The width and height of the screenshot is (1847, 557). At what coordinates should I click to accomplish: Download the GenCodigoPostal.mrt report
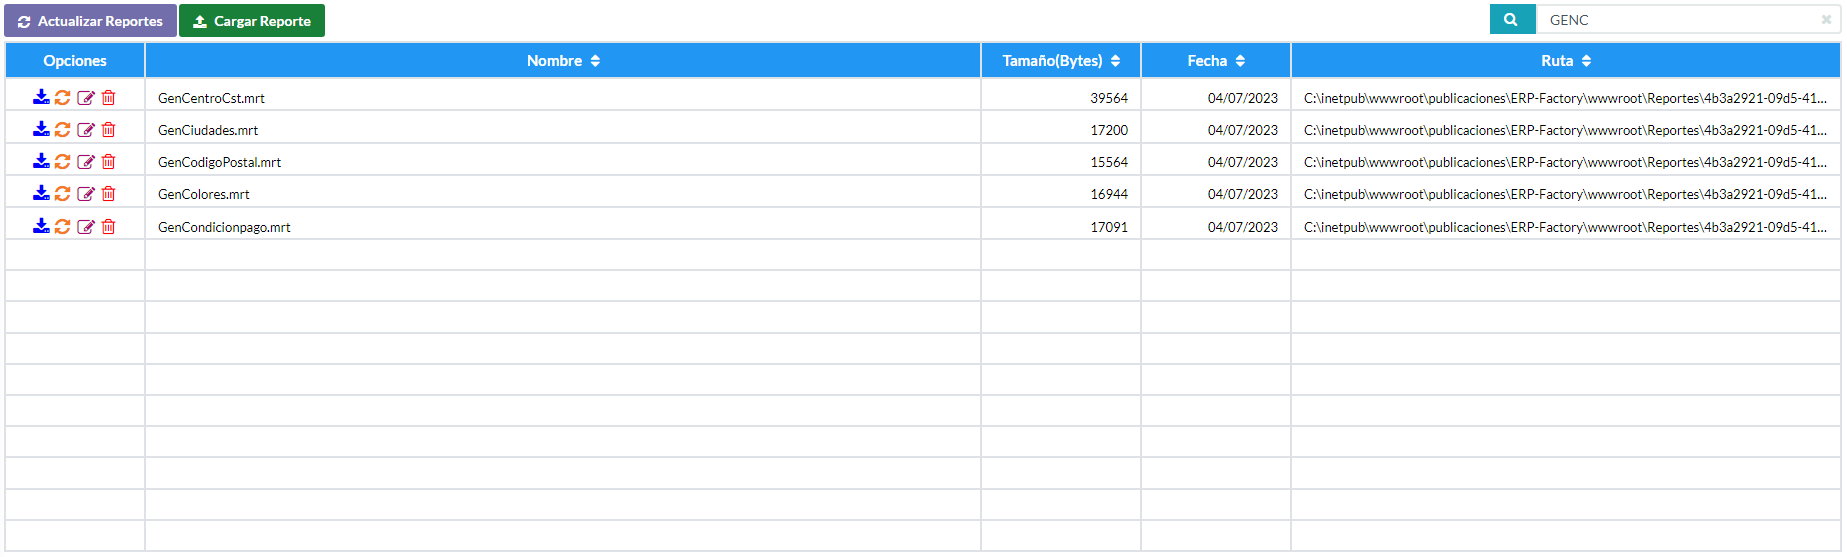pyautogui.click(x=41, y=161)
